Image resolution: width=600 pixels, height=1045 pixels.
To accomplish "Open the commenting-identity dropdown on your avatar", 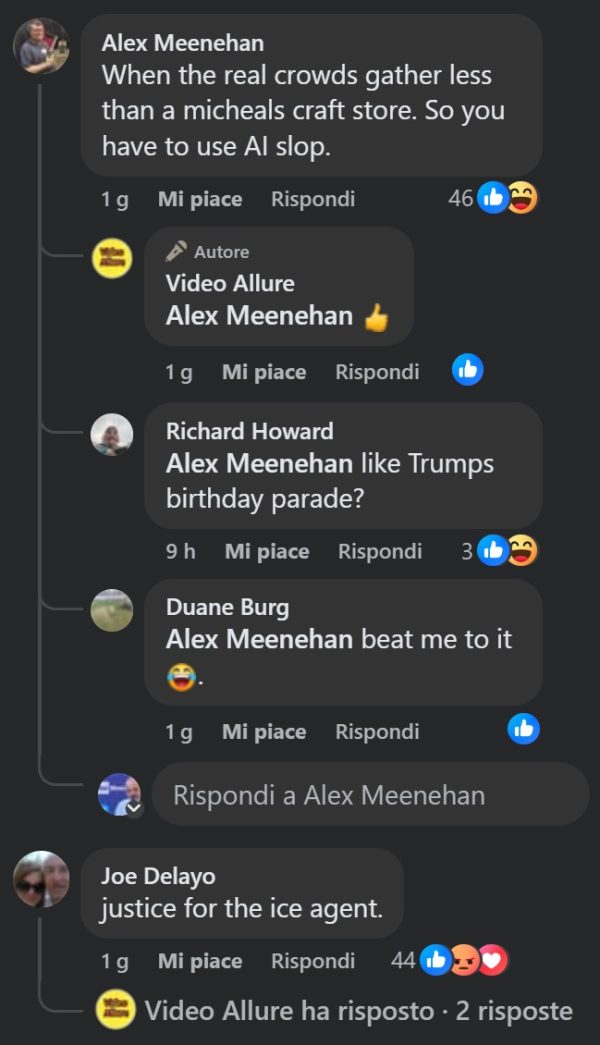I will click(x=134, y=808).
